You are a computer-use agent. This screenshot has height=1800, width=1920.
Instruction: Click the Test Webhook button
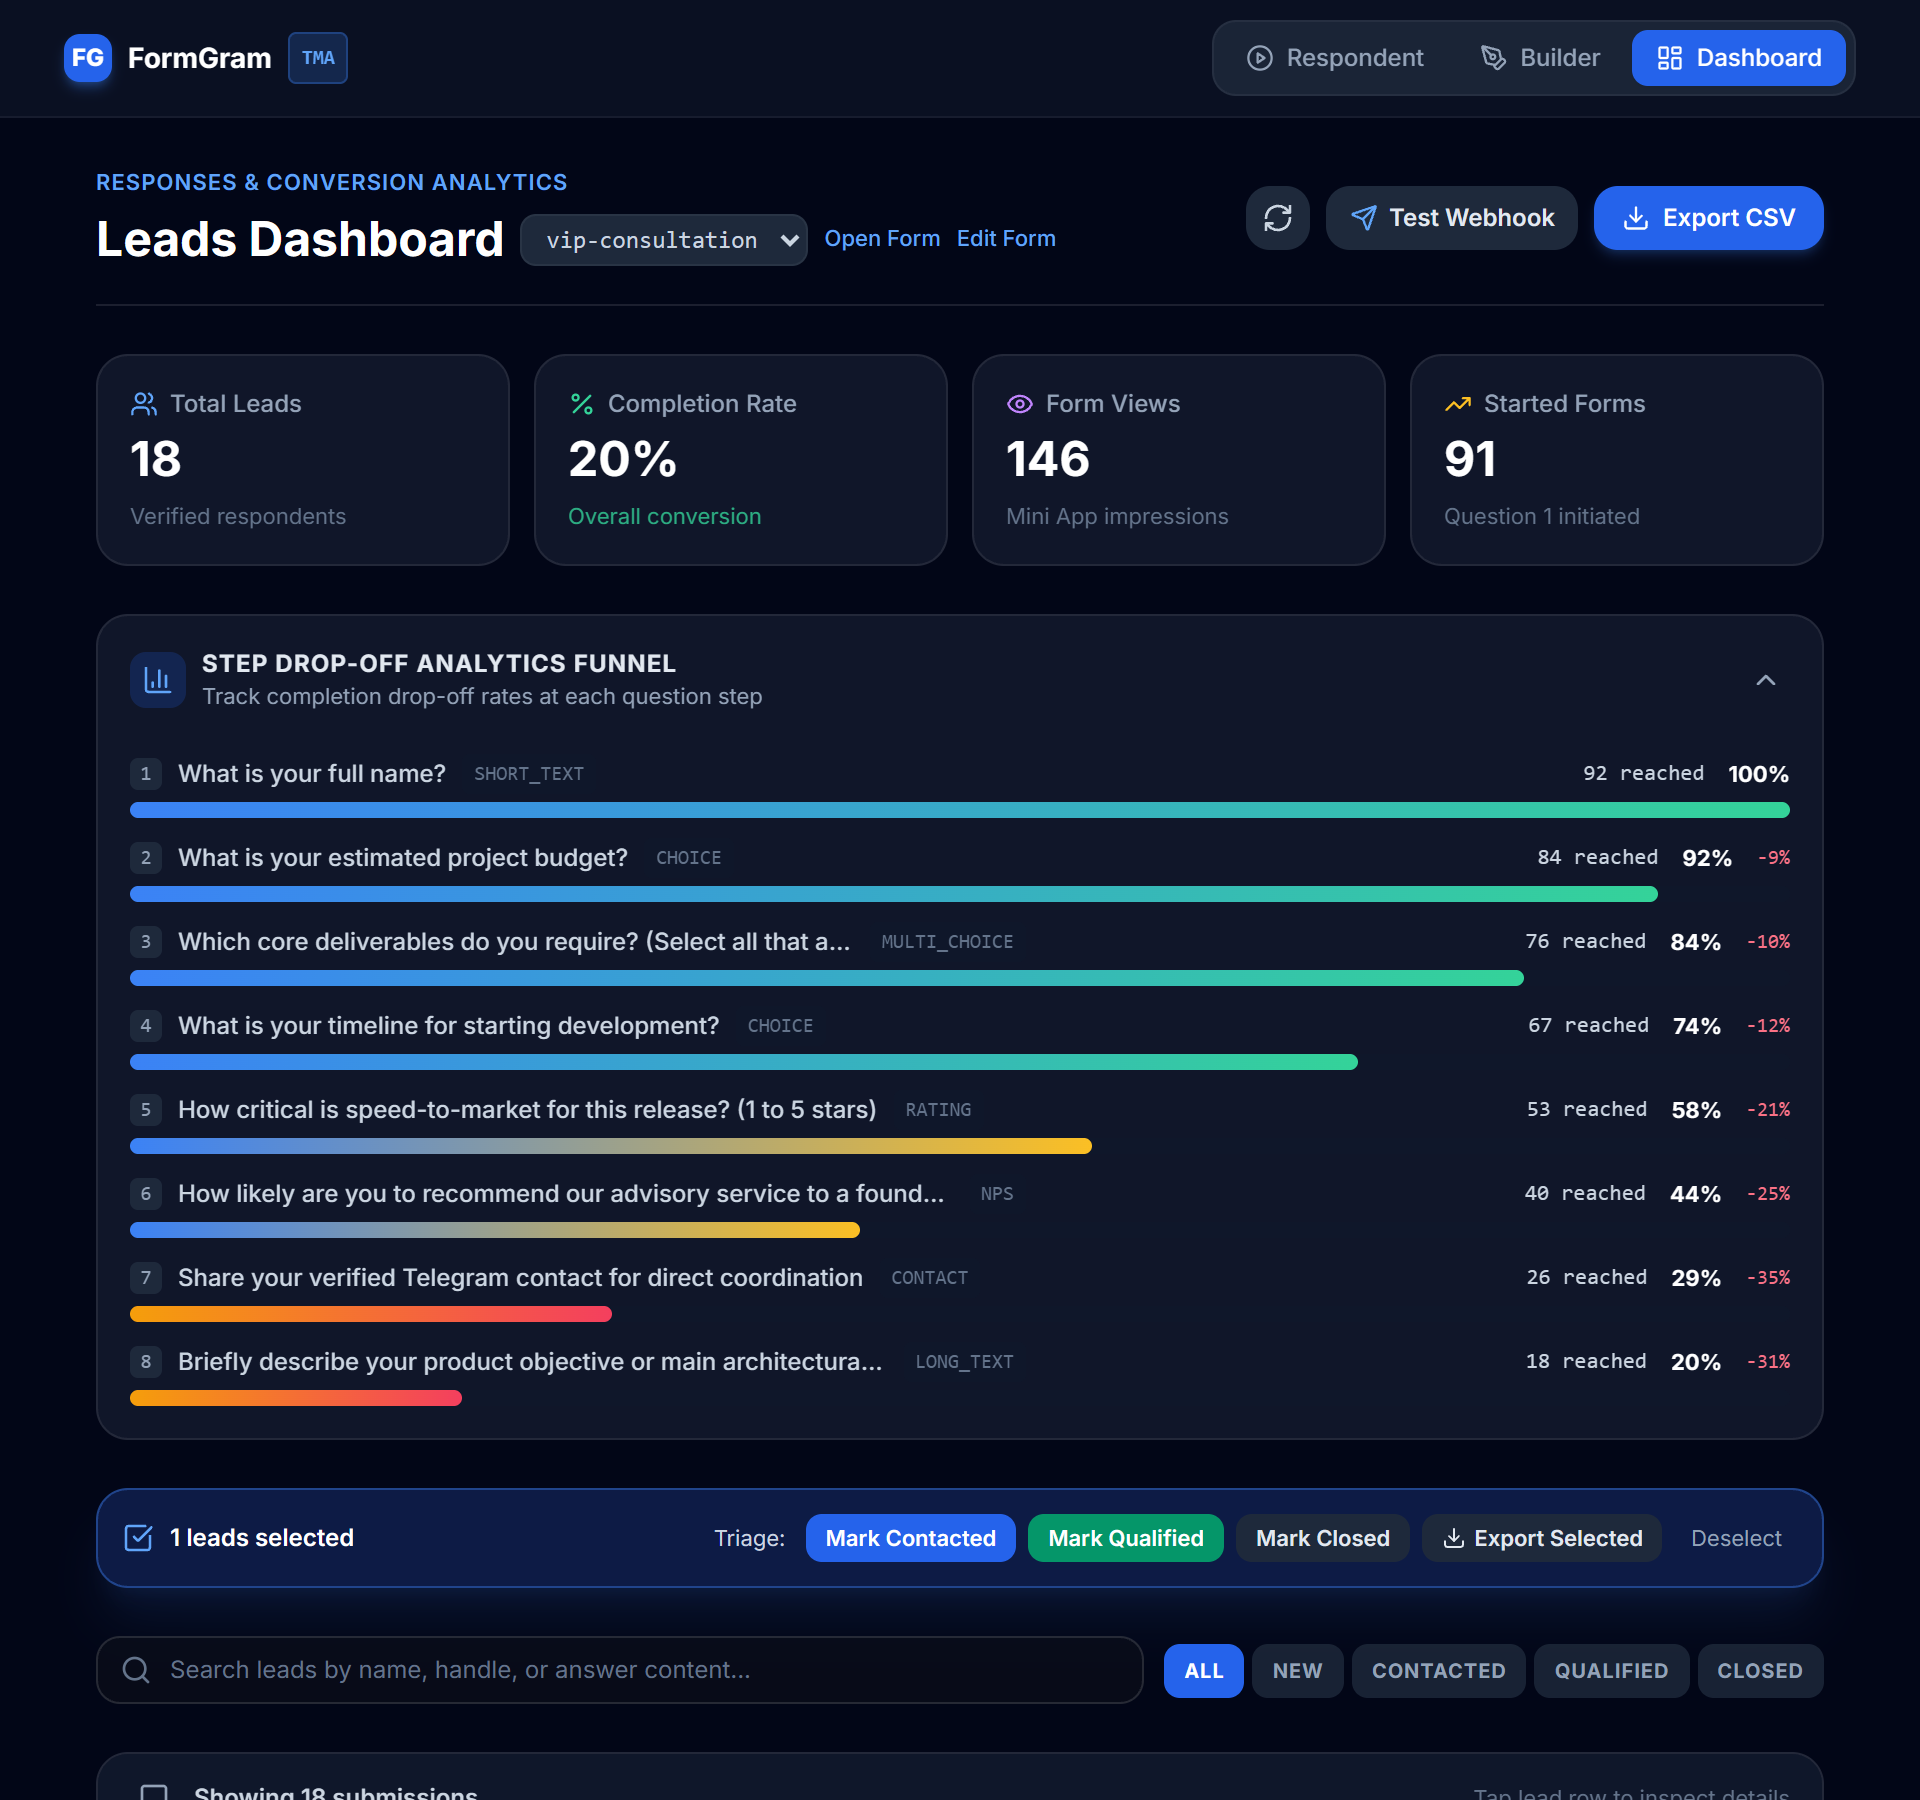(1452, 218)
